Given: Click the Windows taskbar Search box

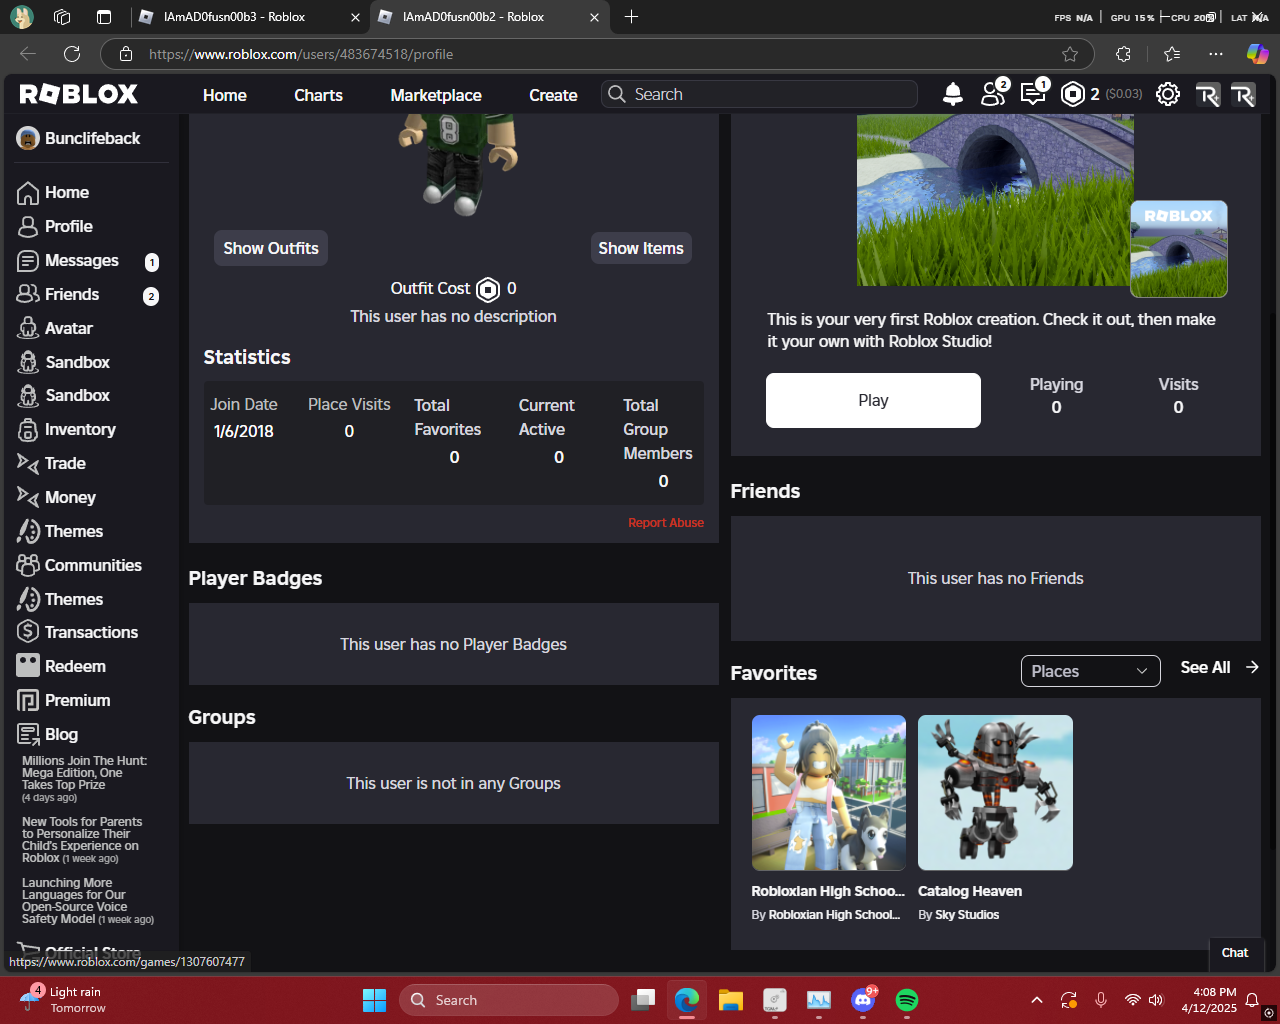Looking at the screenshot, I should pos(509,1000).
